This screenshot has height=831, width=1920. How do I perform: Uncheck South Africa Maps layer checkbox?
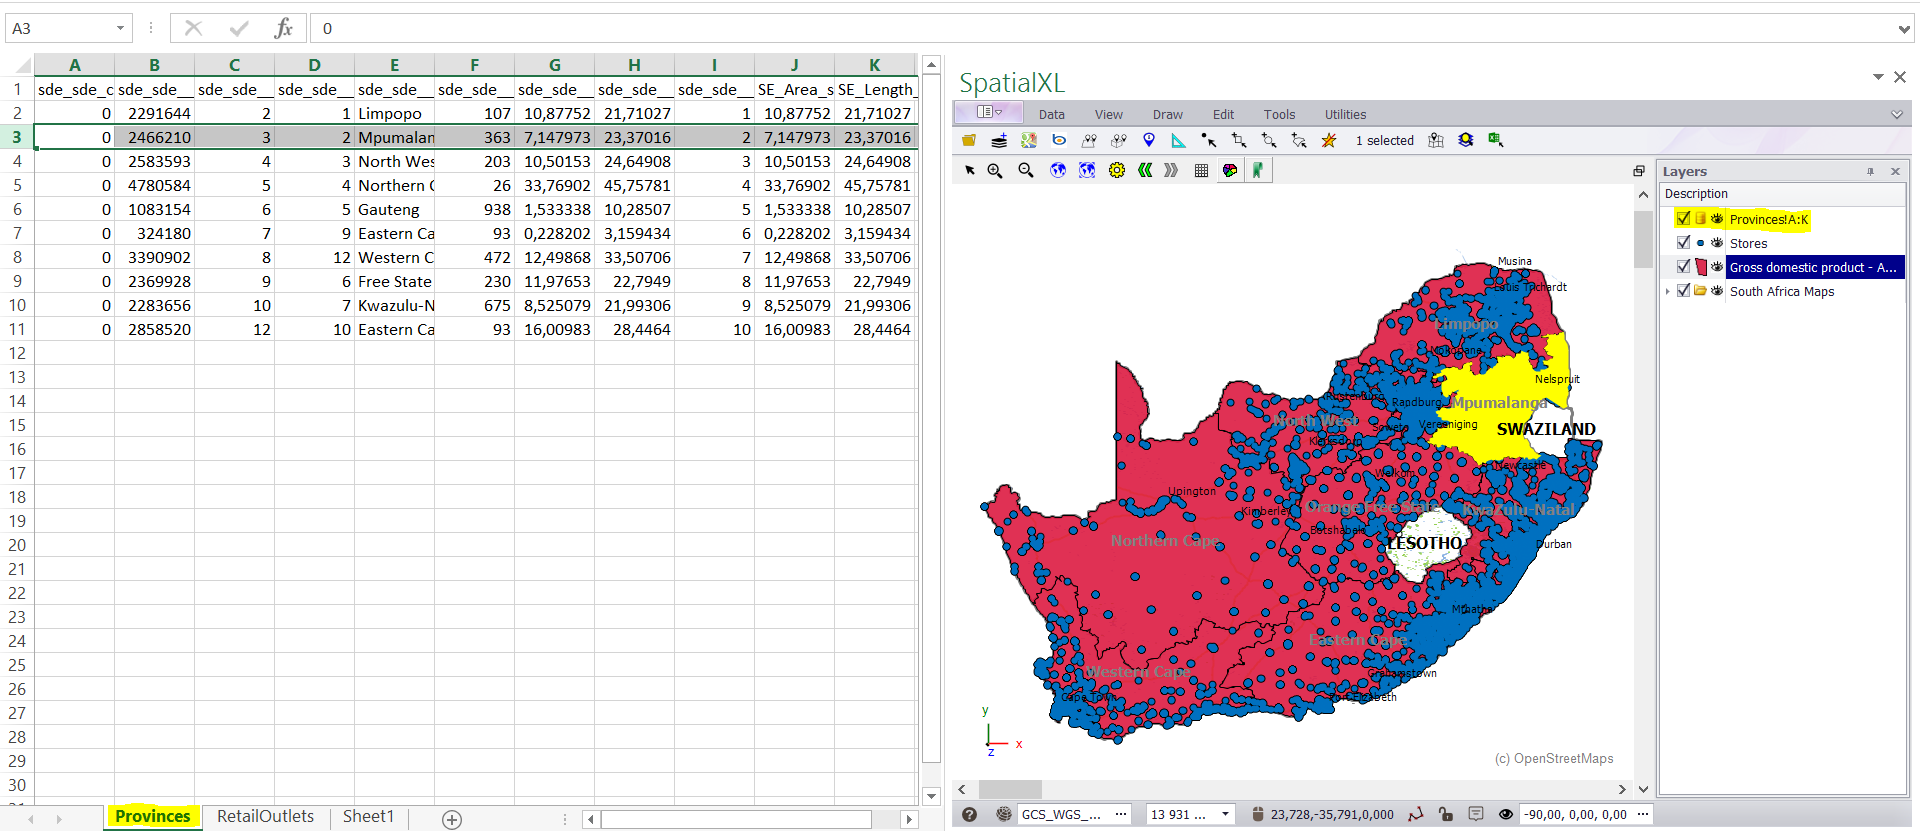[x=1683, y=291]
